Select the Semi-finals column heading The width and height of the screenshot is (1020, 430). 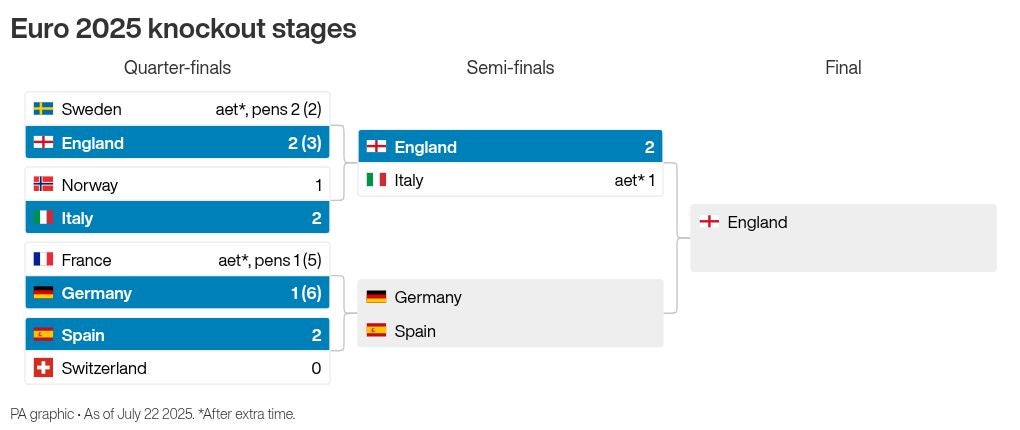[x=511, y=68]
